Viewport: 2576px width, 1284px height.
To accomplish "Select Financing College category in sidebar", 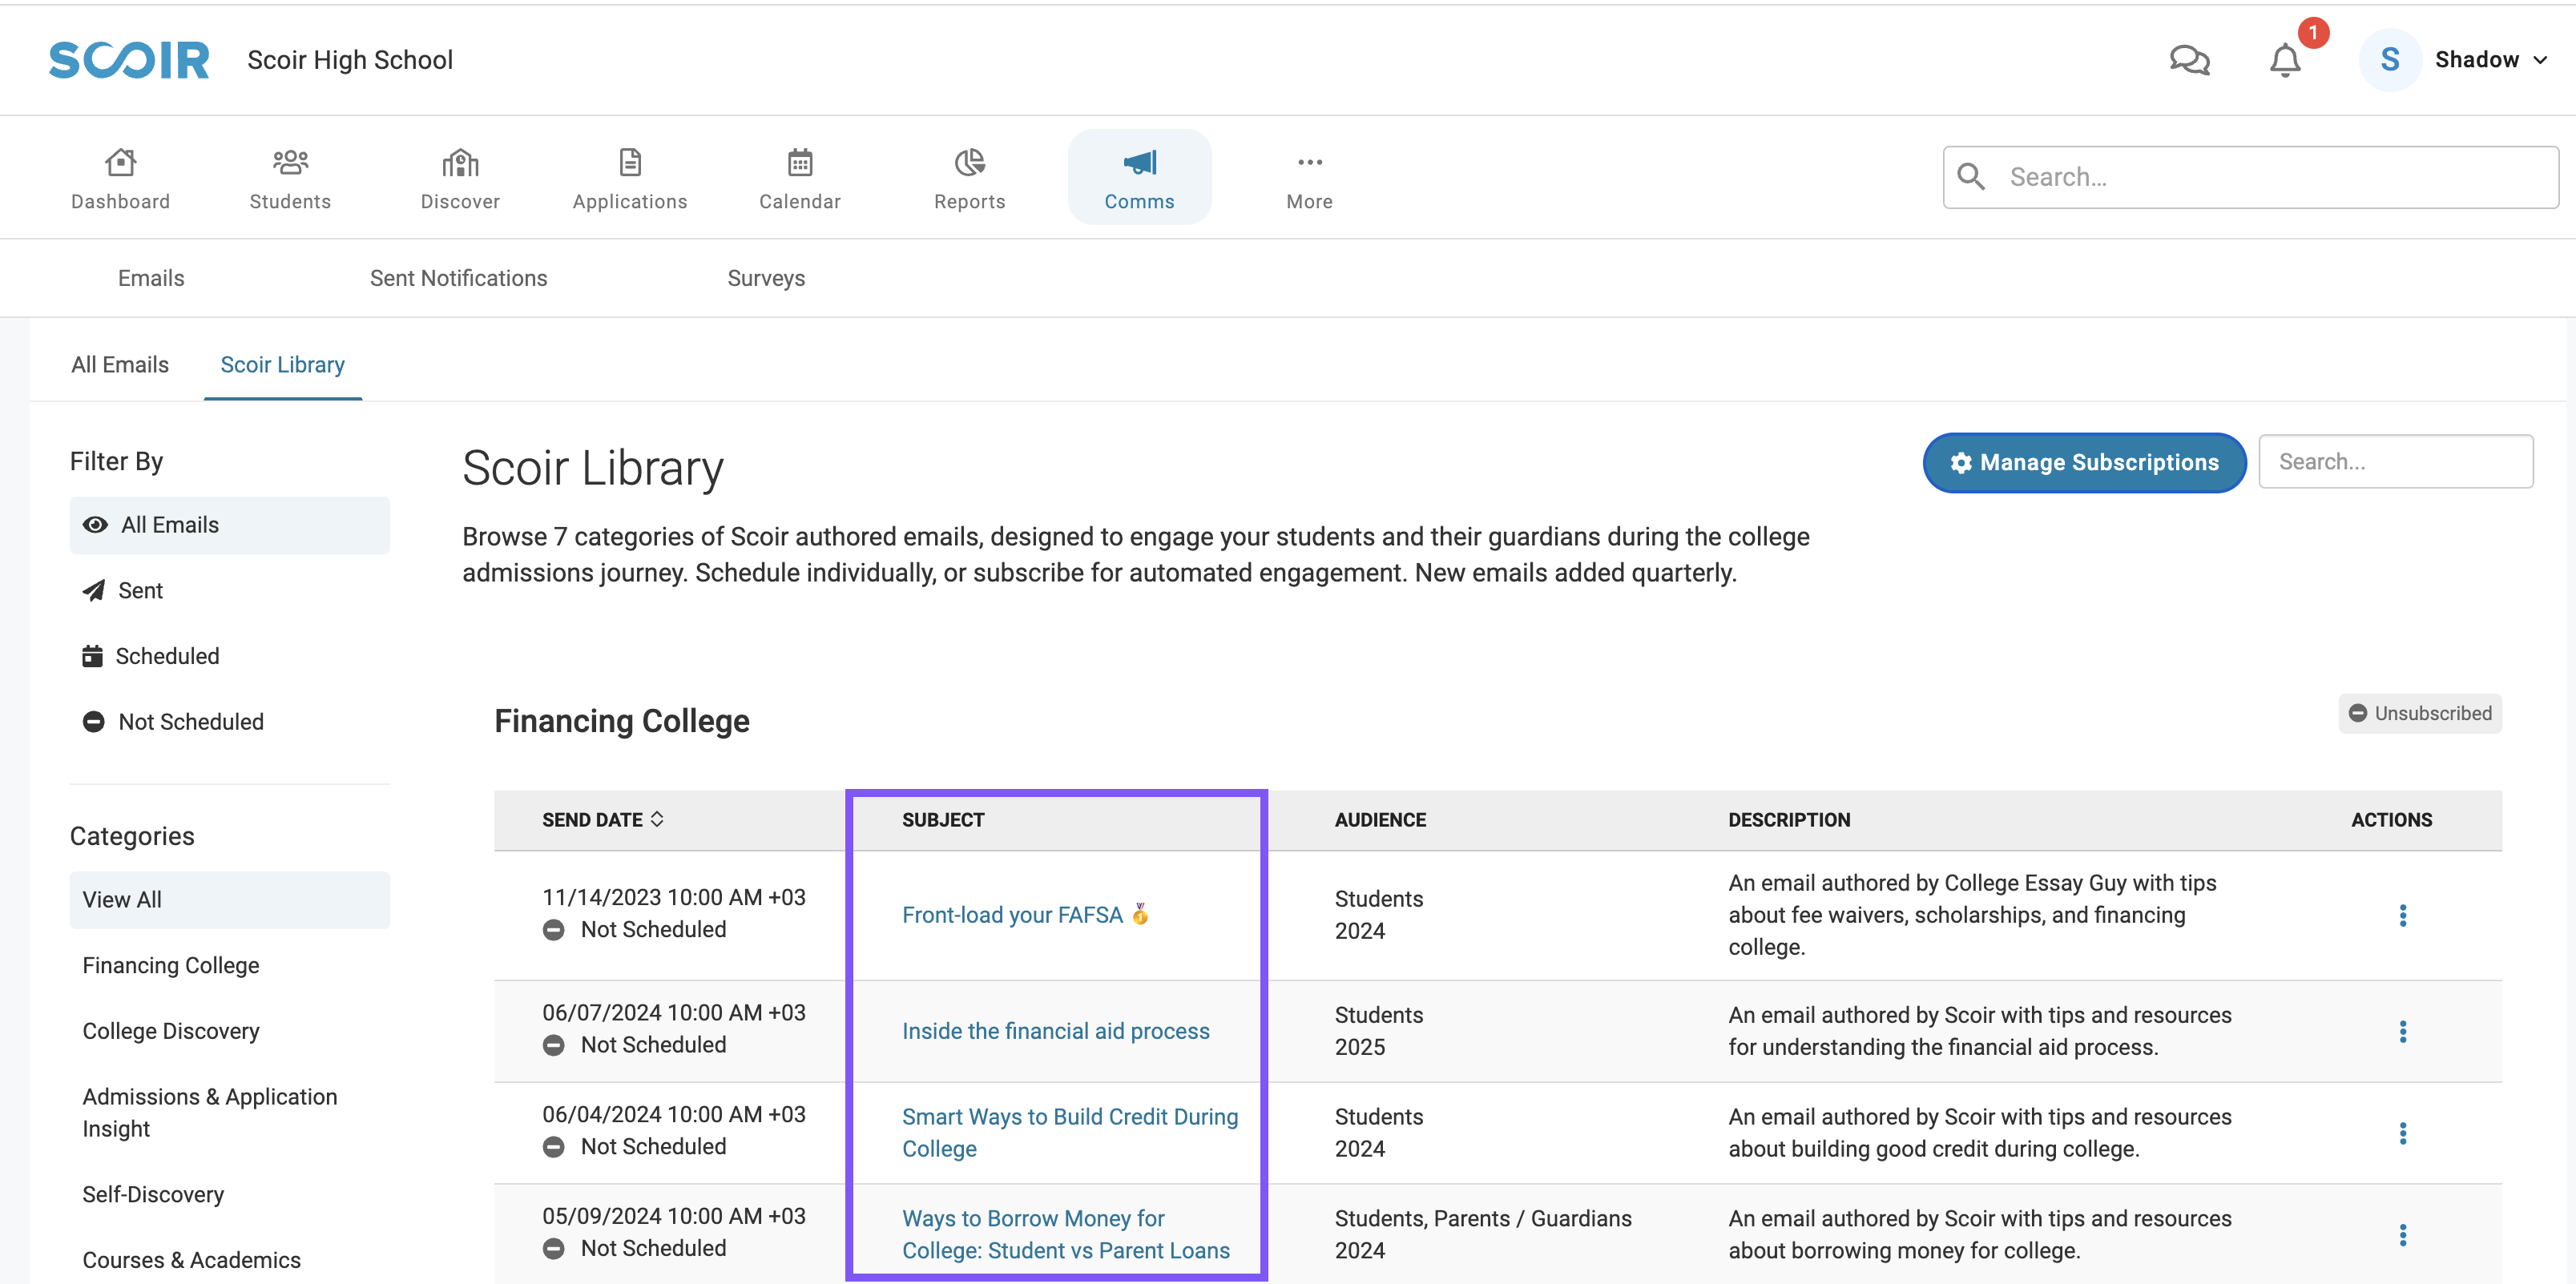I will (x=171, y=965).
